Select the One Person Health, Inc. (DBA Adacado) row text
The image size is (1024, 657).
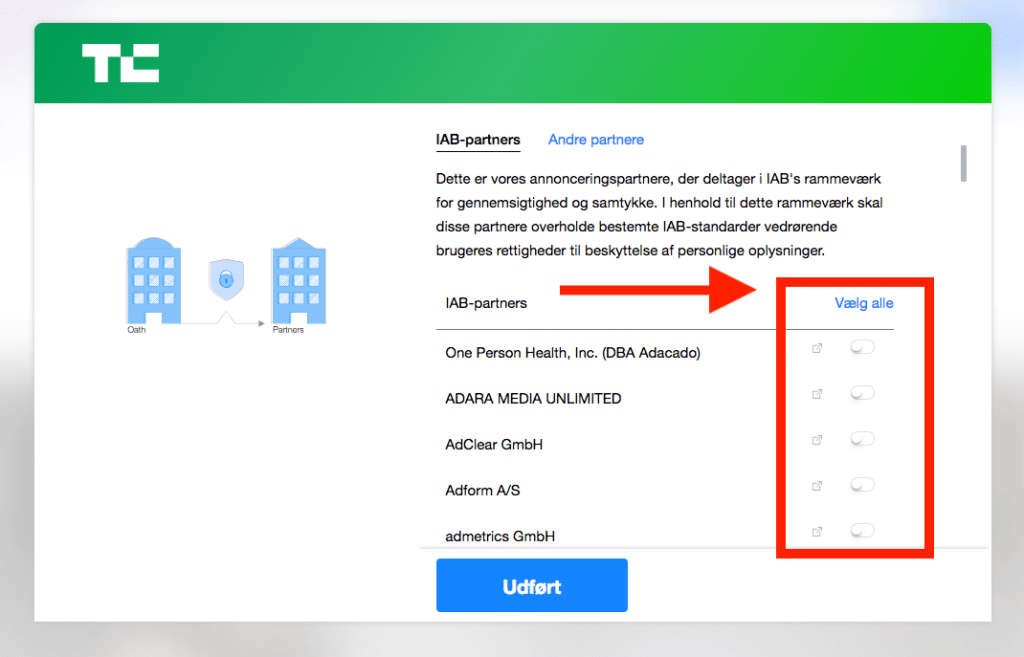pyautogui.click(x=573, y=353)
